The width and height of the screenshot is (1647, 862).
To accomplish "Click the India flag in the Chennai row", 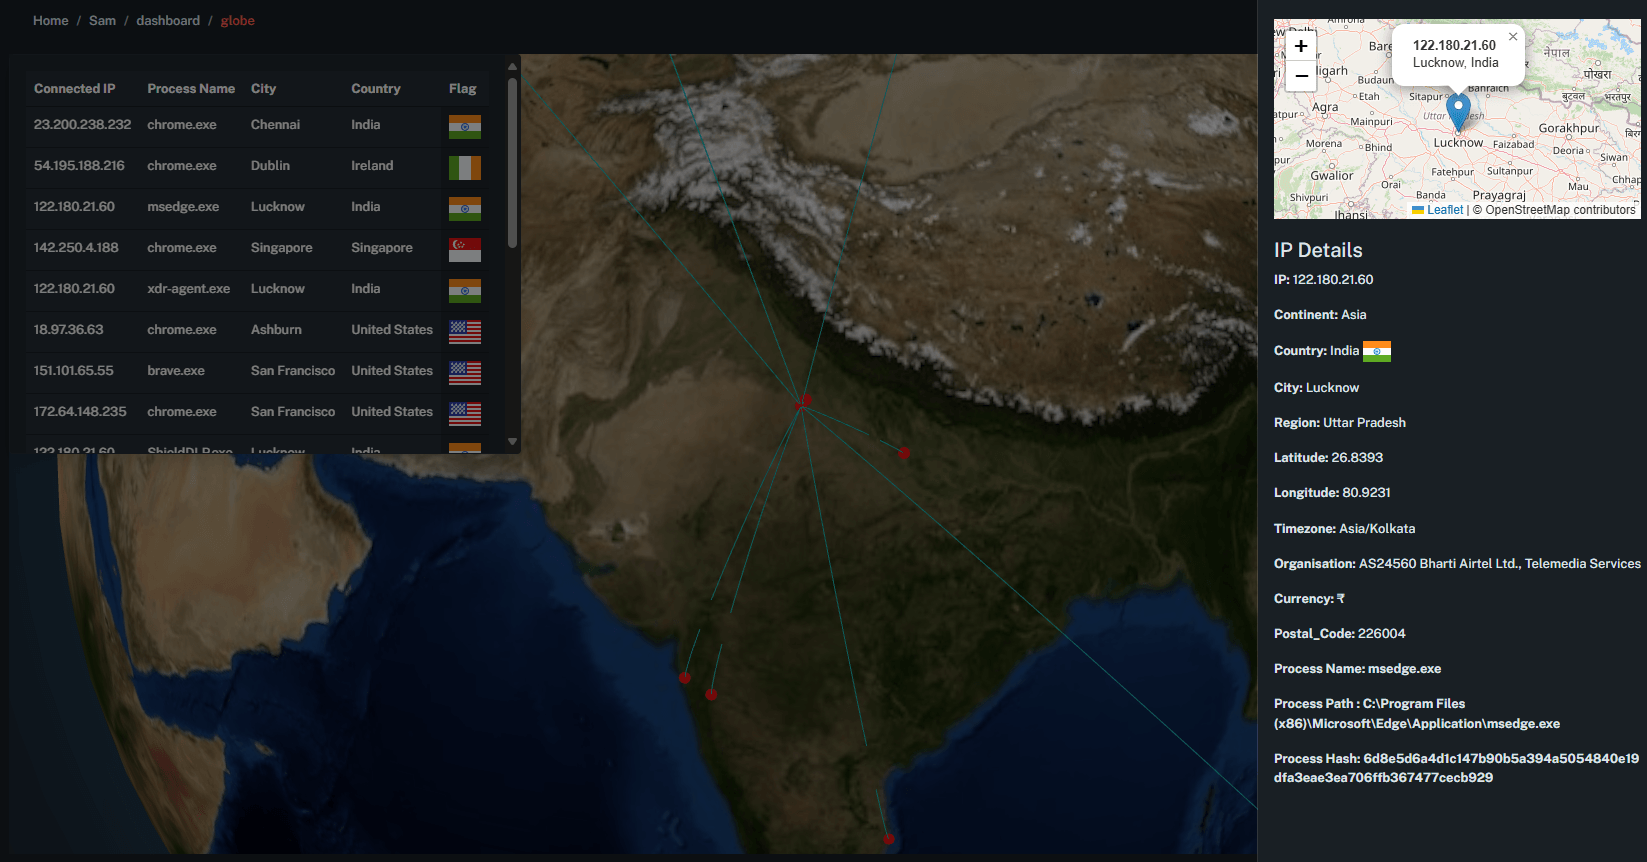I will click(x=464, y=126).
